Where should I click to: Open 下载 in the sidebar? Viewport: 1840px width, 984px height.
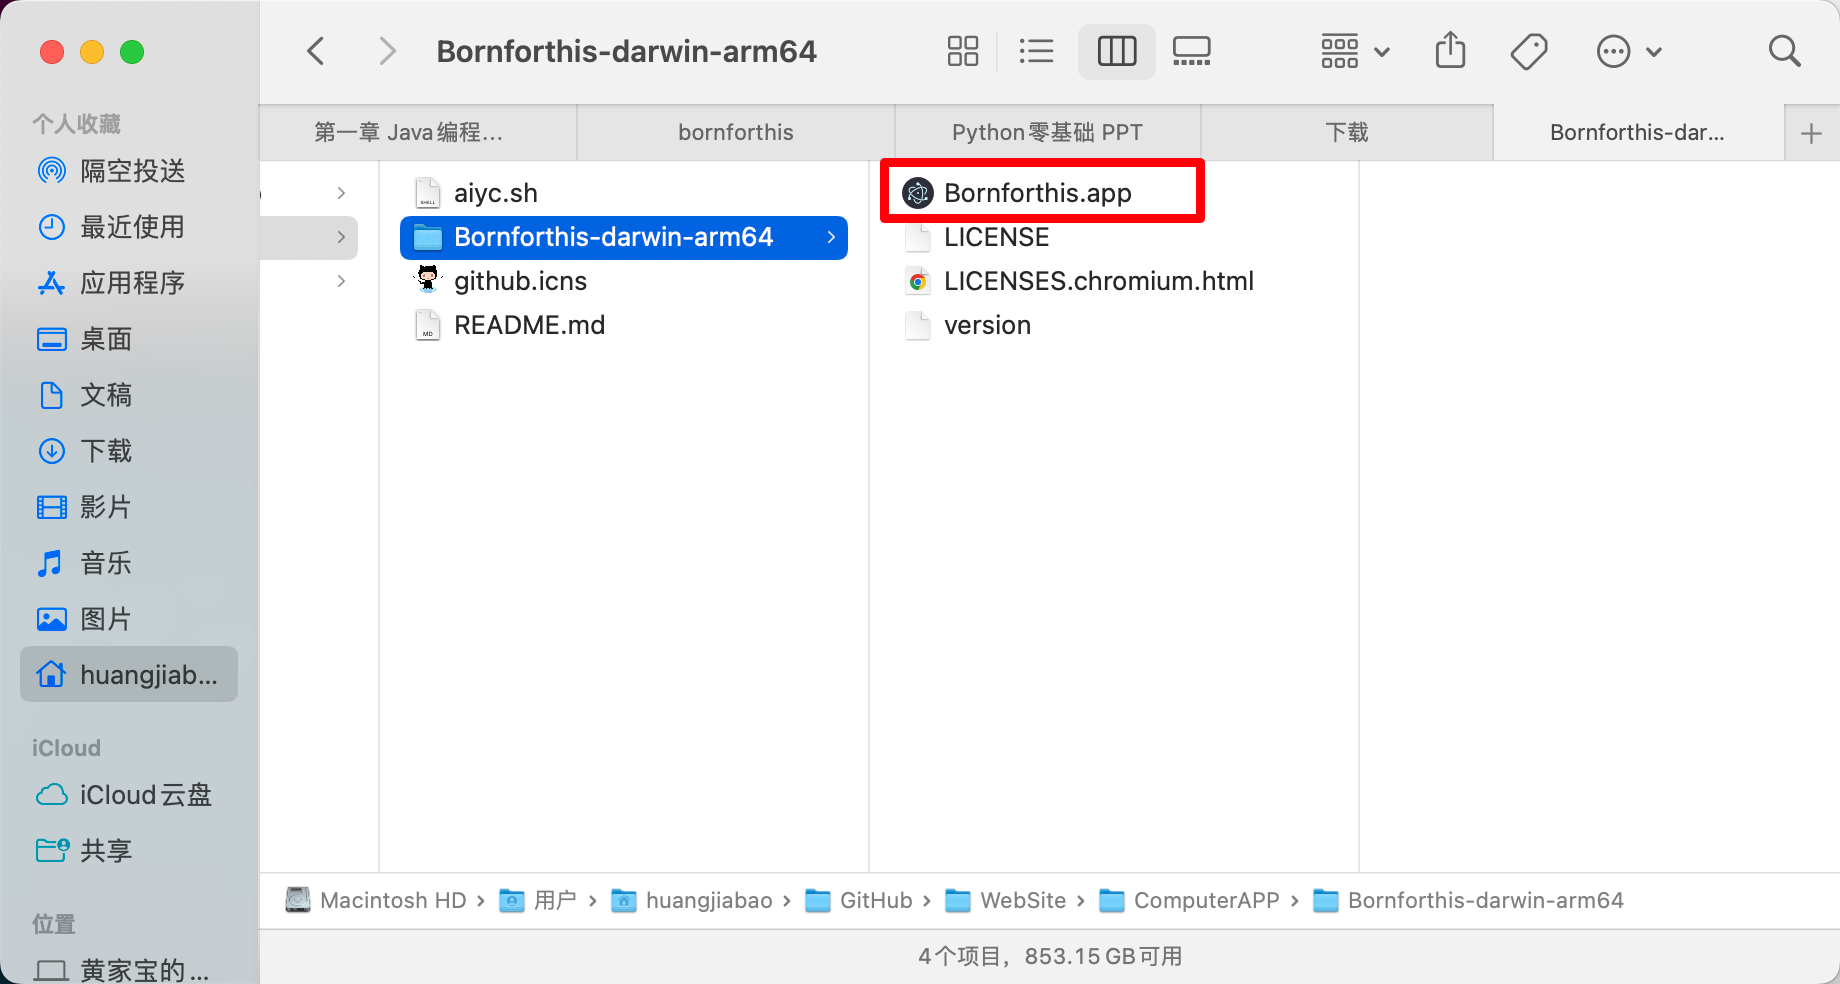click(129, 451)
